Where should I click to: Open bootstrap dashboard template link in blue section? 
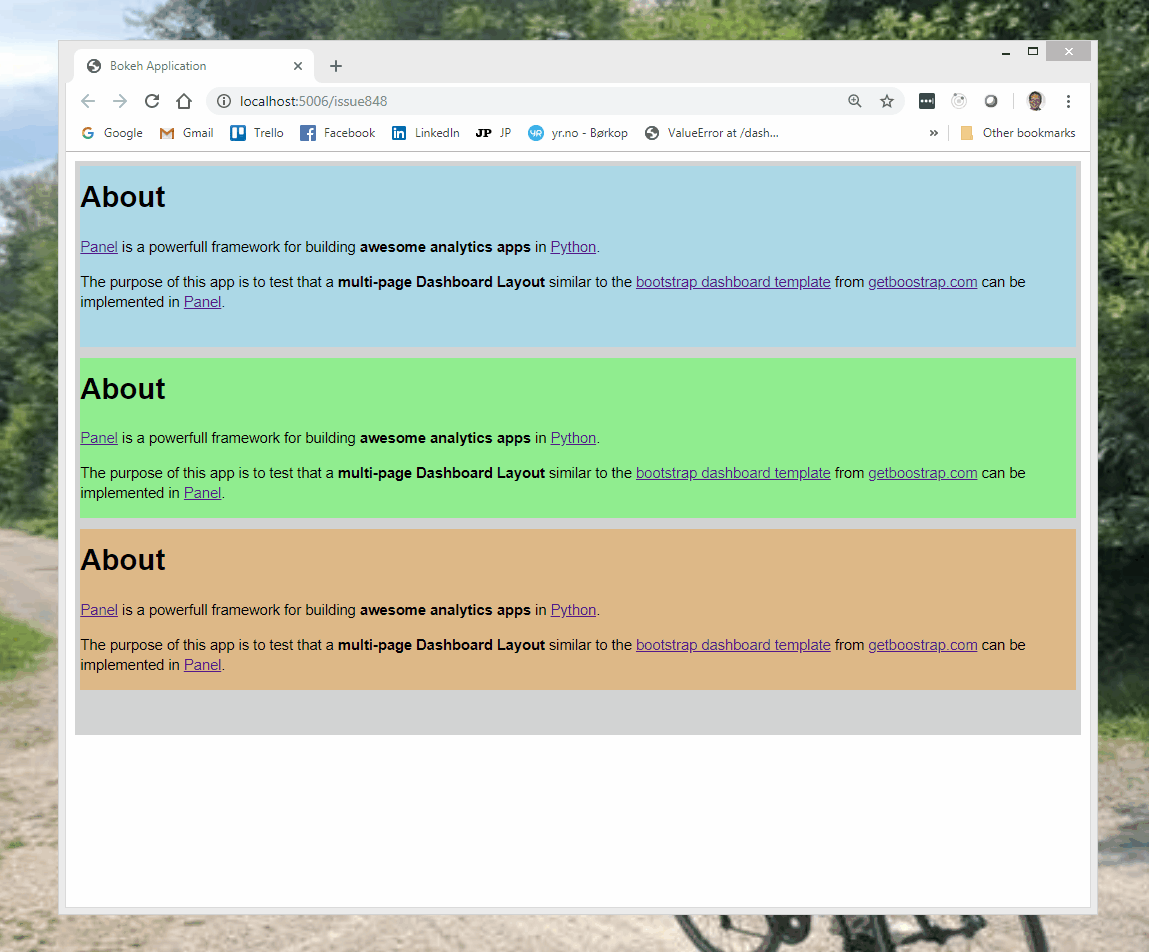click(x=733, y=282)
